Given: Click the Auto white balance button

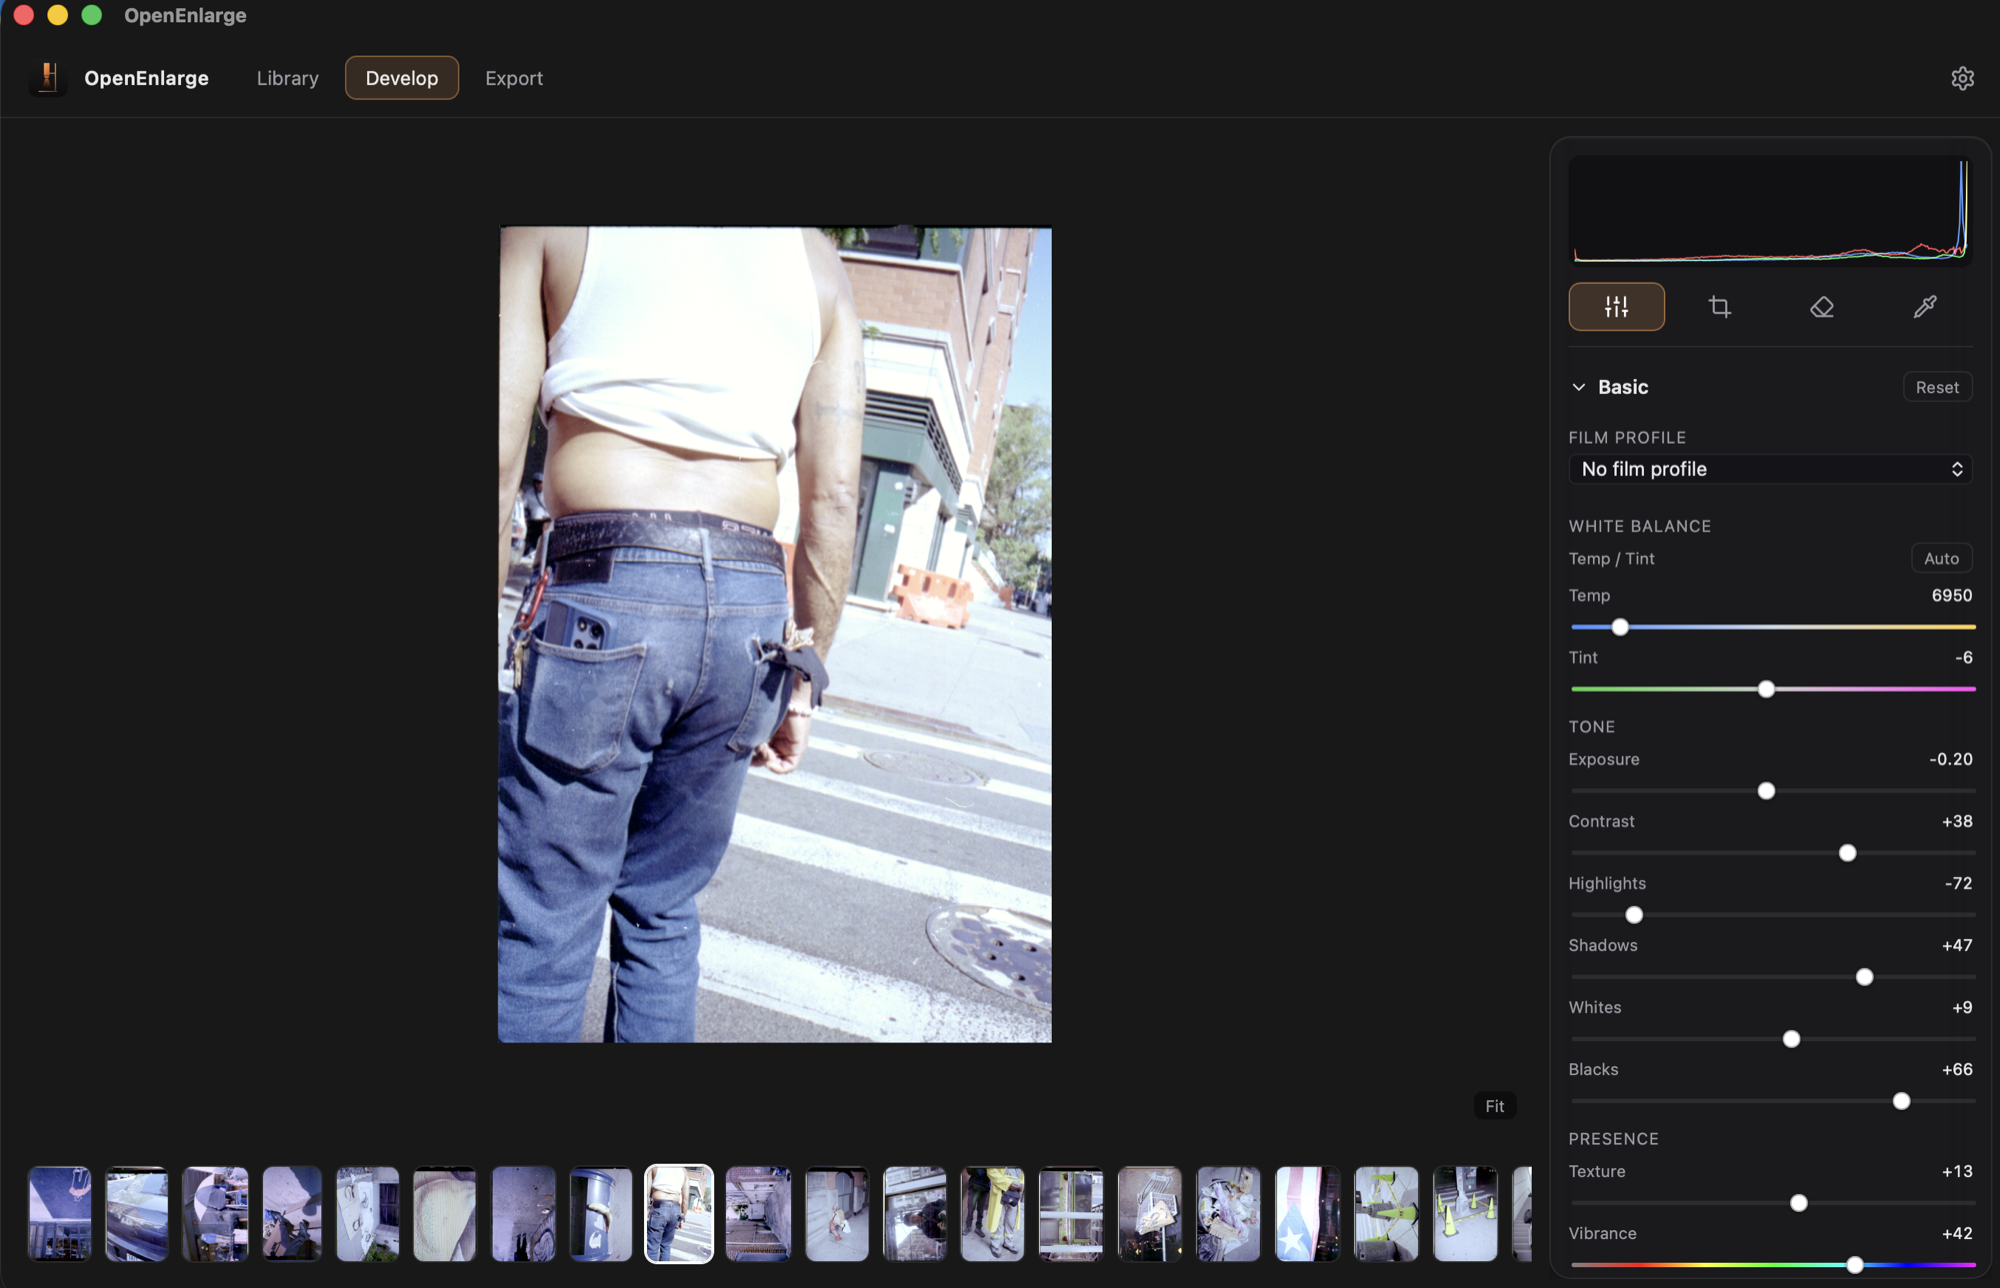Looking at the screenshot, I should (x=1941, y=558).
